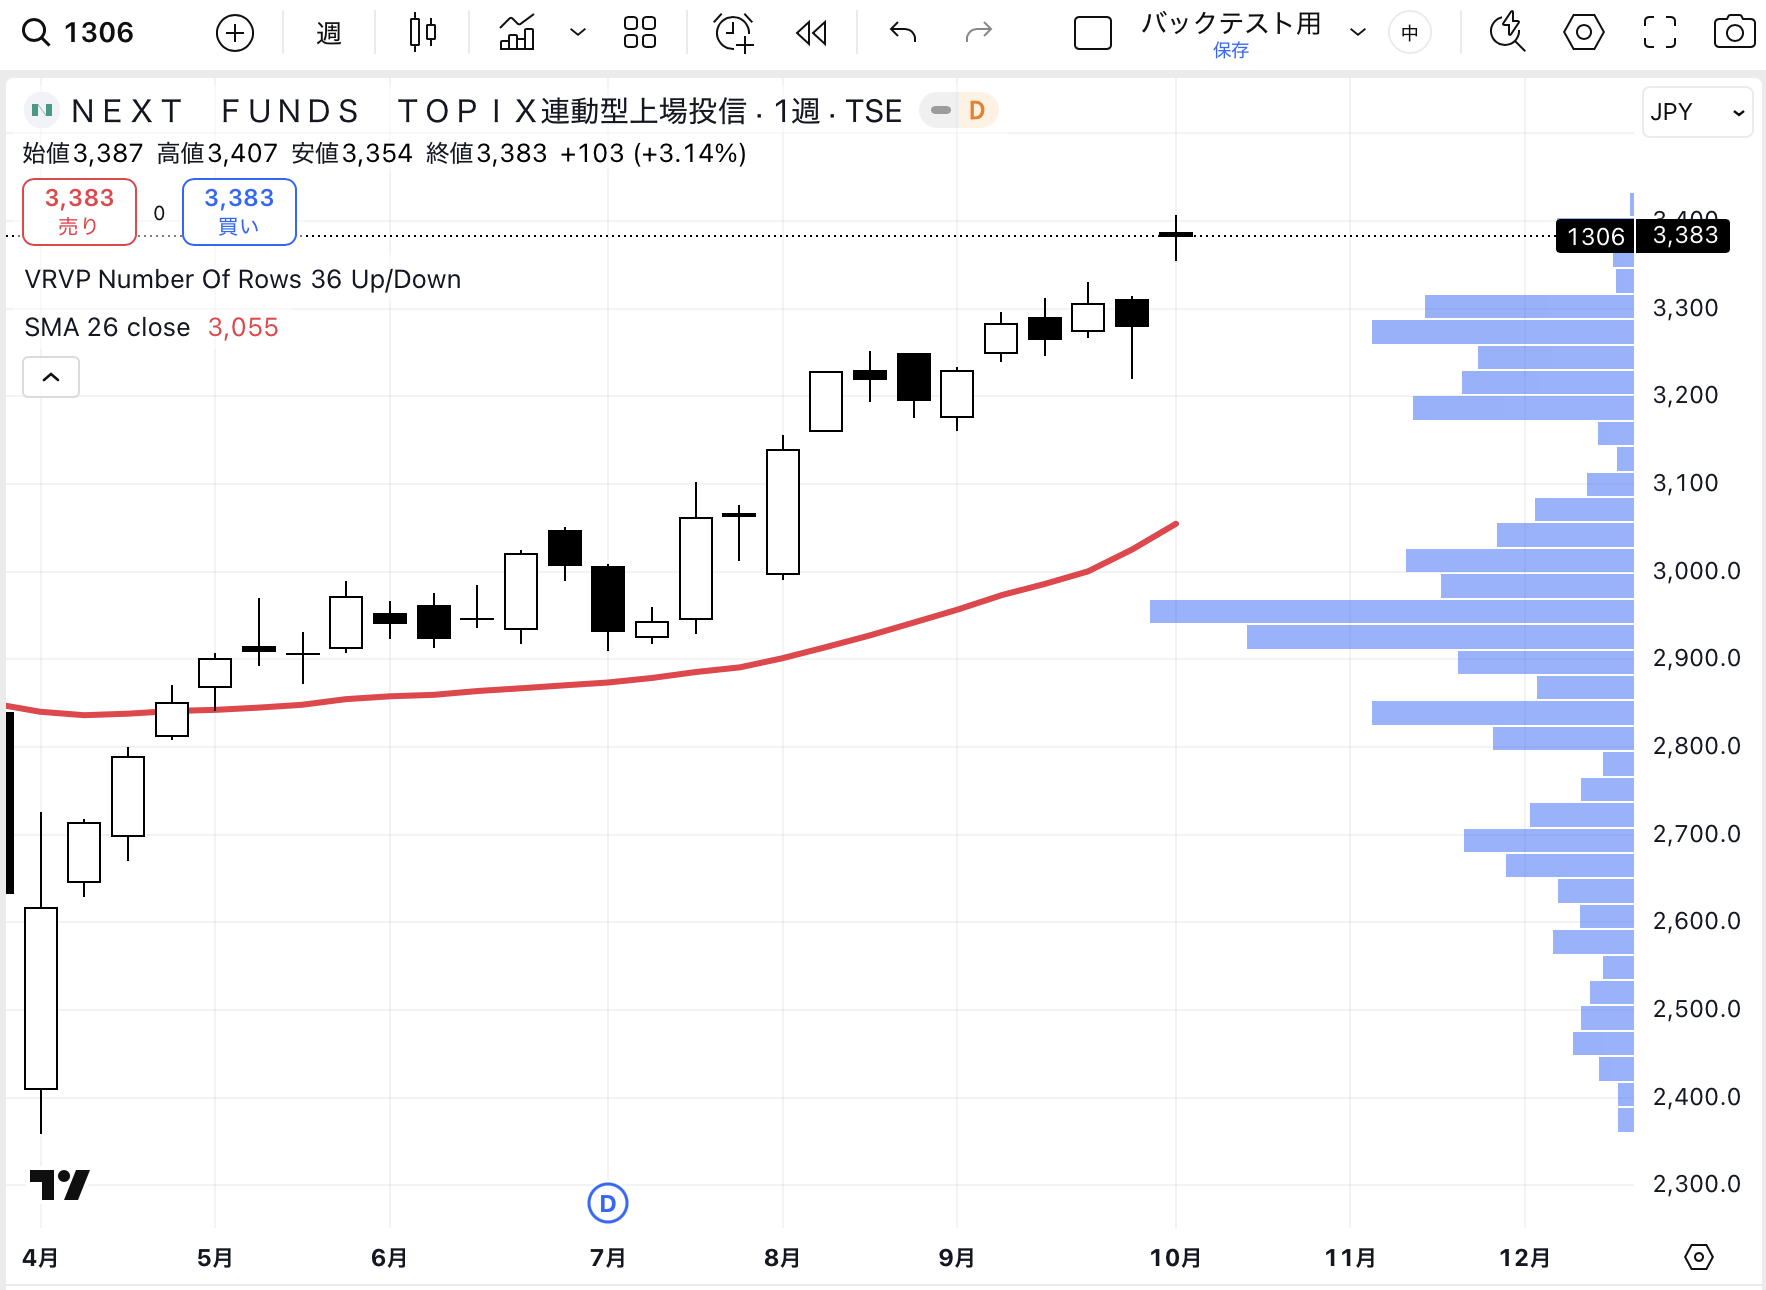Open the indicator templates grid

pyautogui.click(x=640, y=33)
